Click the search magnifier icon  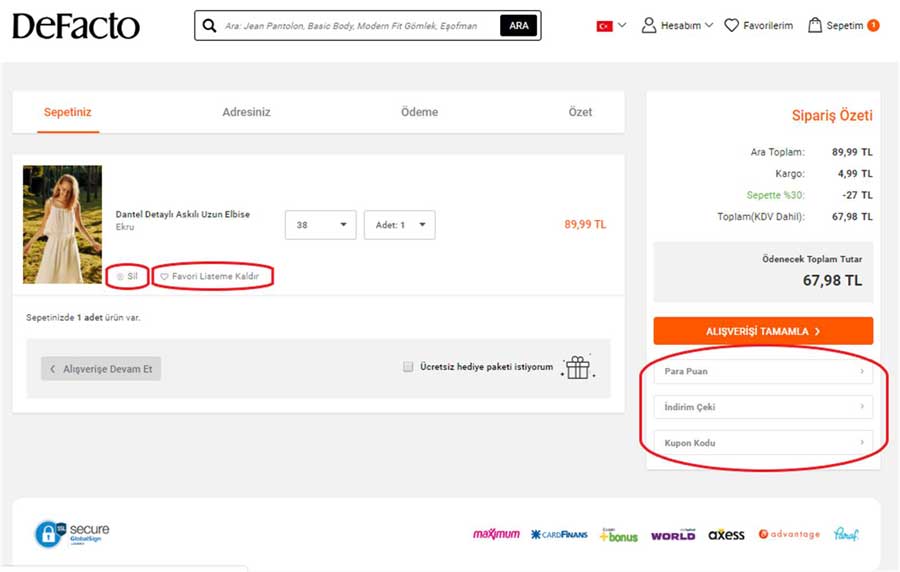210,26
